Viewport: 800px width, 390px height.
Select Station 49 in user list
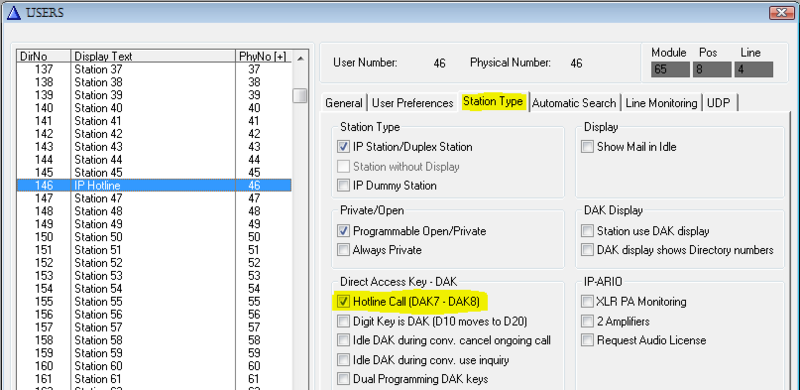point(154,224)
